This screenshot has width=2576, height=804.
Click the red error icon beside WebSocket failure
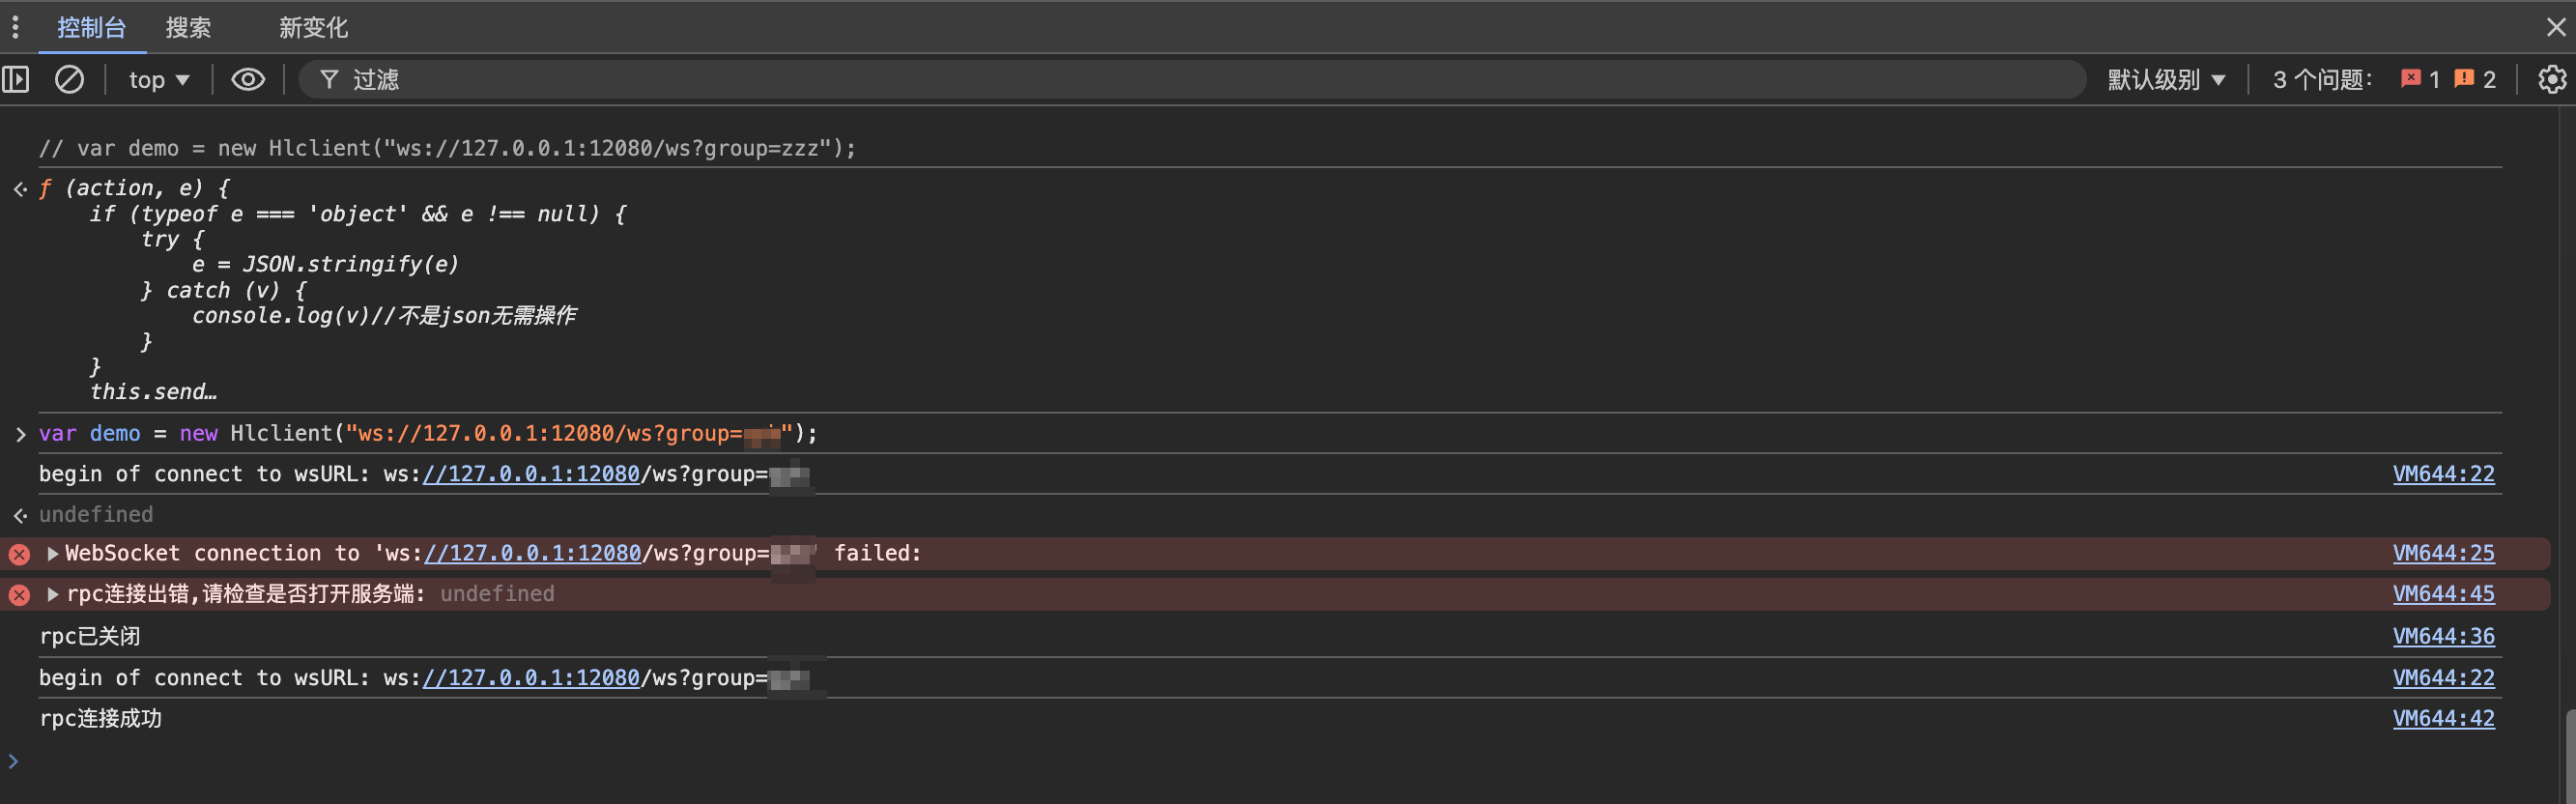point(19,554)
